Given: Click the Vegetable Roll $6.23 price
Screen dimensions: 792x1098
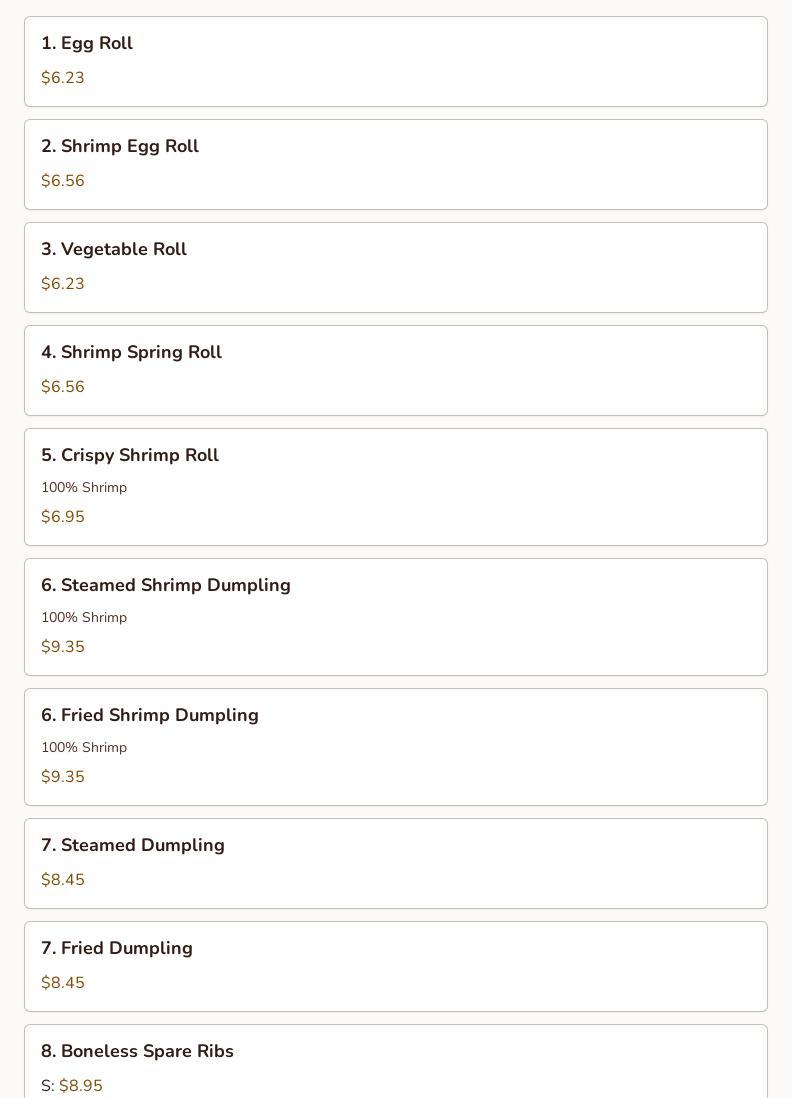Looking at the screenshot, I should point(63,284).
